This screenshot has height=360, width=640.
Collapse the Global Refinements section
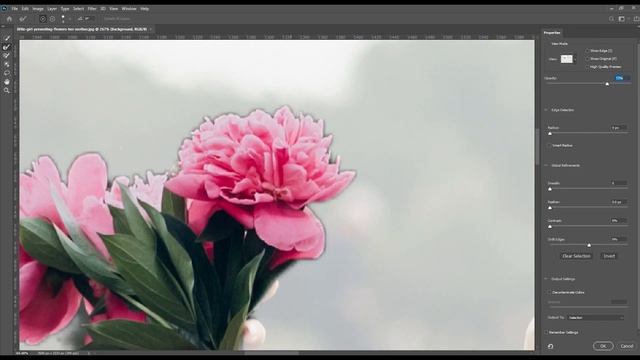[x=546, y=165]
